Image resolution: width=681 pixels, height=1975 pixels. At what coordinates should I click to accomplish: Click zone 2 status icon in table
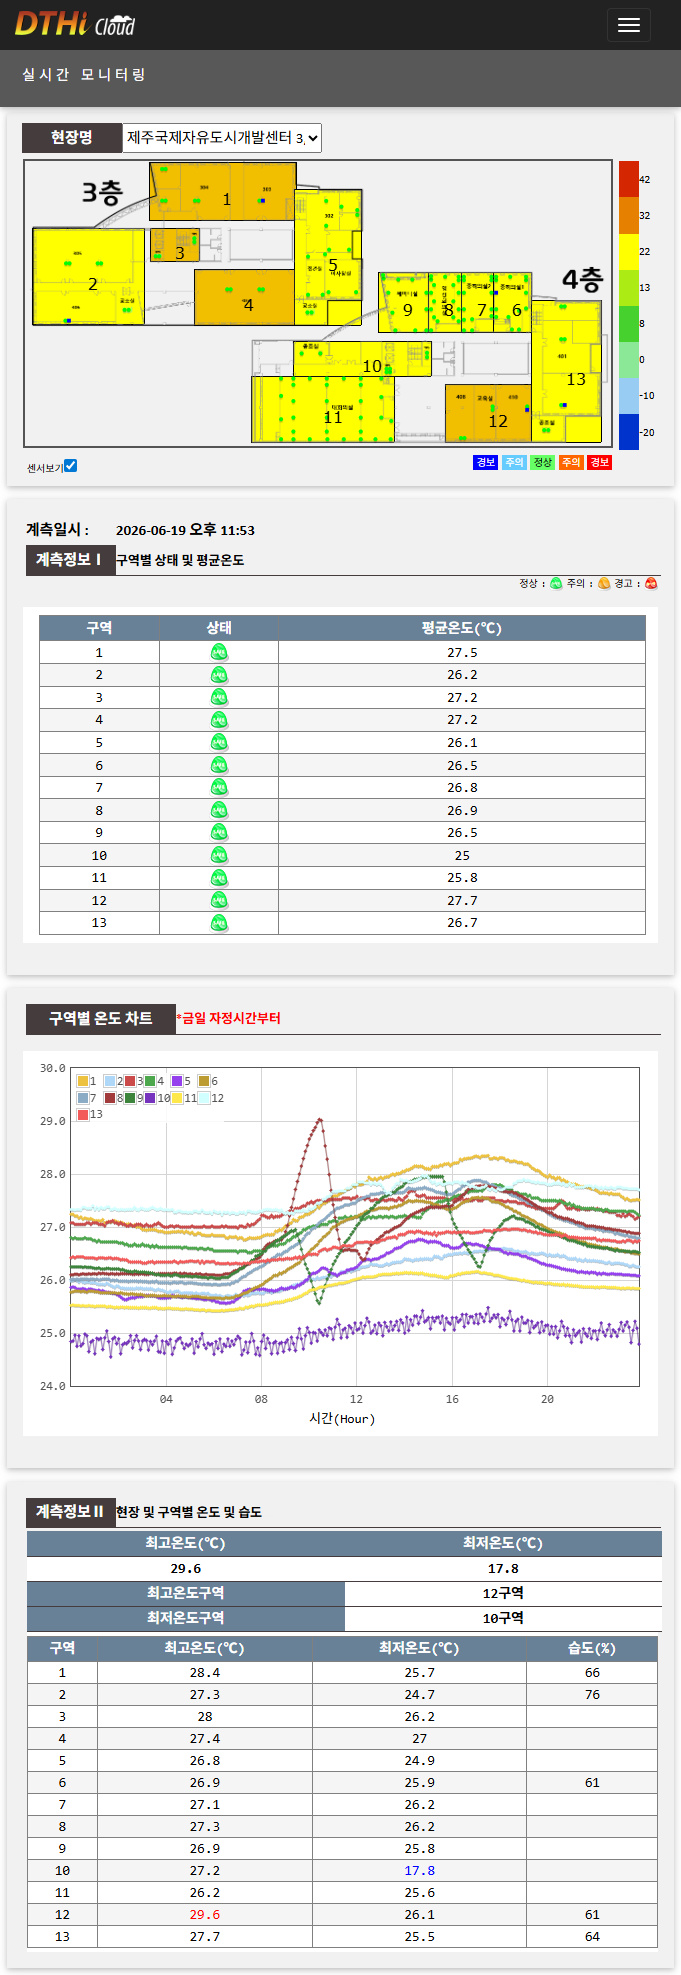pyautogui.click(x=219, y=675)
